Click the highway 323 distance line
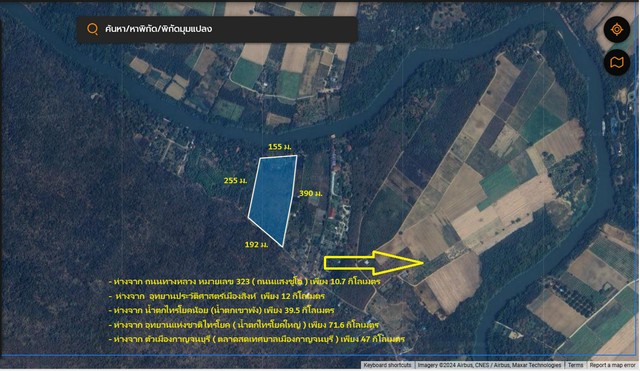Image resolution: width=640 pixels, height=371 pixels. pos(244,282)
